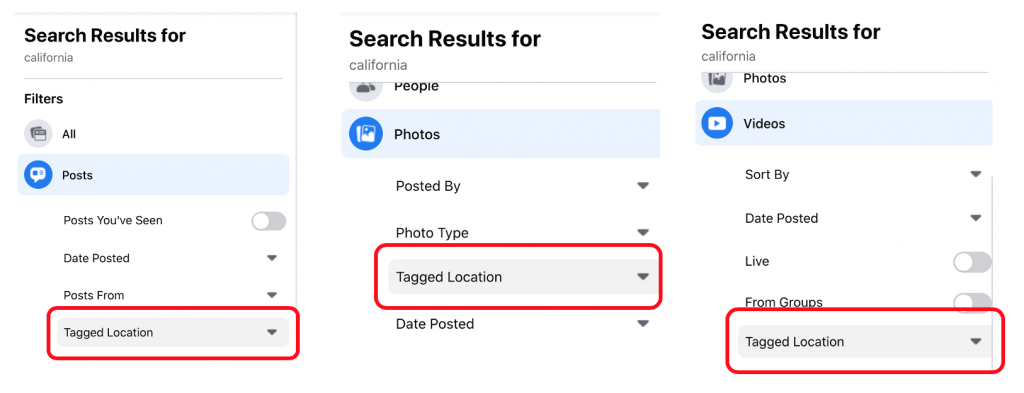Select the Videos filter tab
The image size is (1024, 393).
point(844,123)
